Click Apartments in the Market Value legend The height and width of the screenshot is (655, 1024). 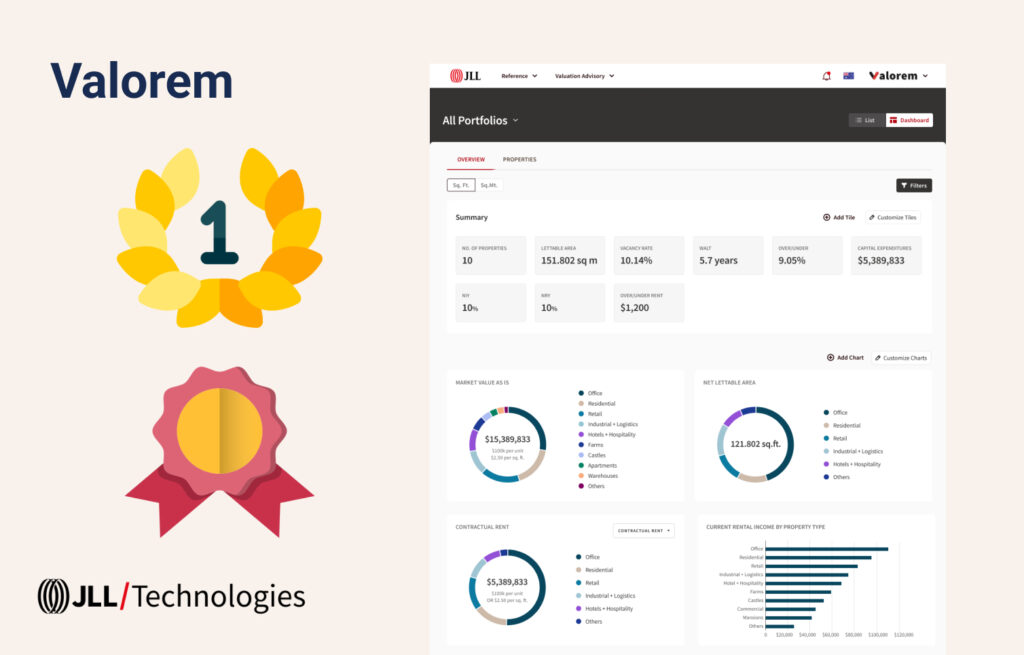602,466
